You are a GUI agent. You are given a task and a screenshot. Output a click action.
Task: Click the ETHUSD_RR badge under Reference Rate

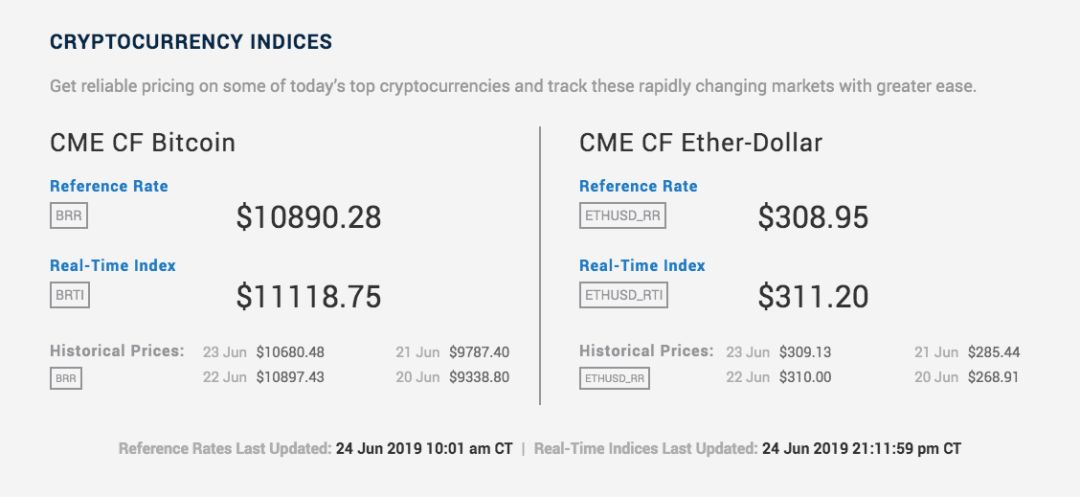tap(623, 215)
